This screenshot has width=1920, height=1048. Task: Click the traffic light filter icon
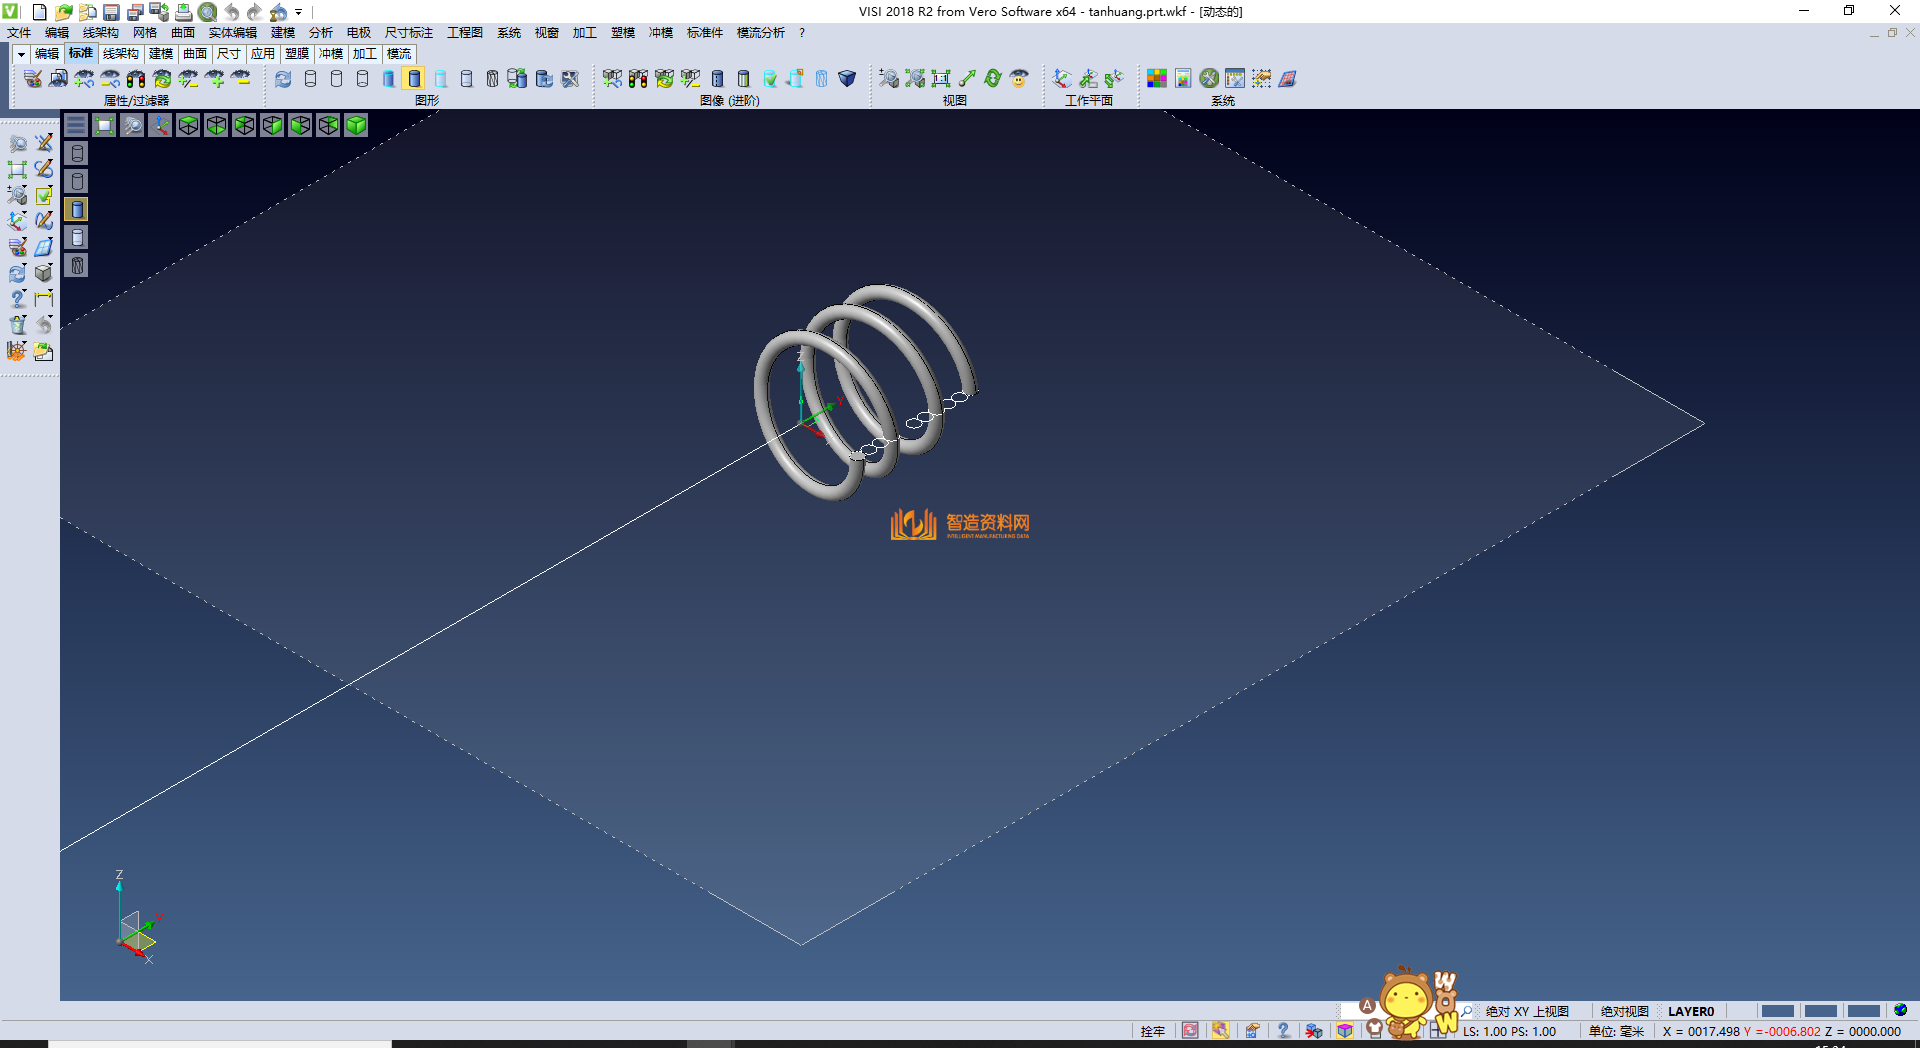point(136,79)
